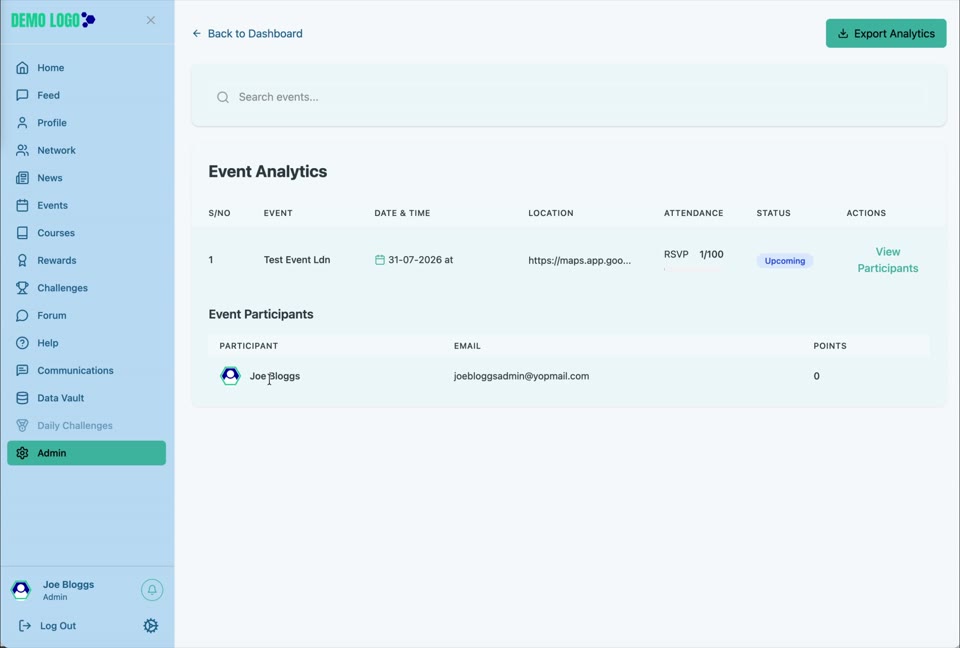Click the Events calendar icon in sidebar
Viewport: 960px width, 648px height.
click(x=22, y=205)
